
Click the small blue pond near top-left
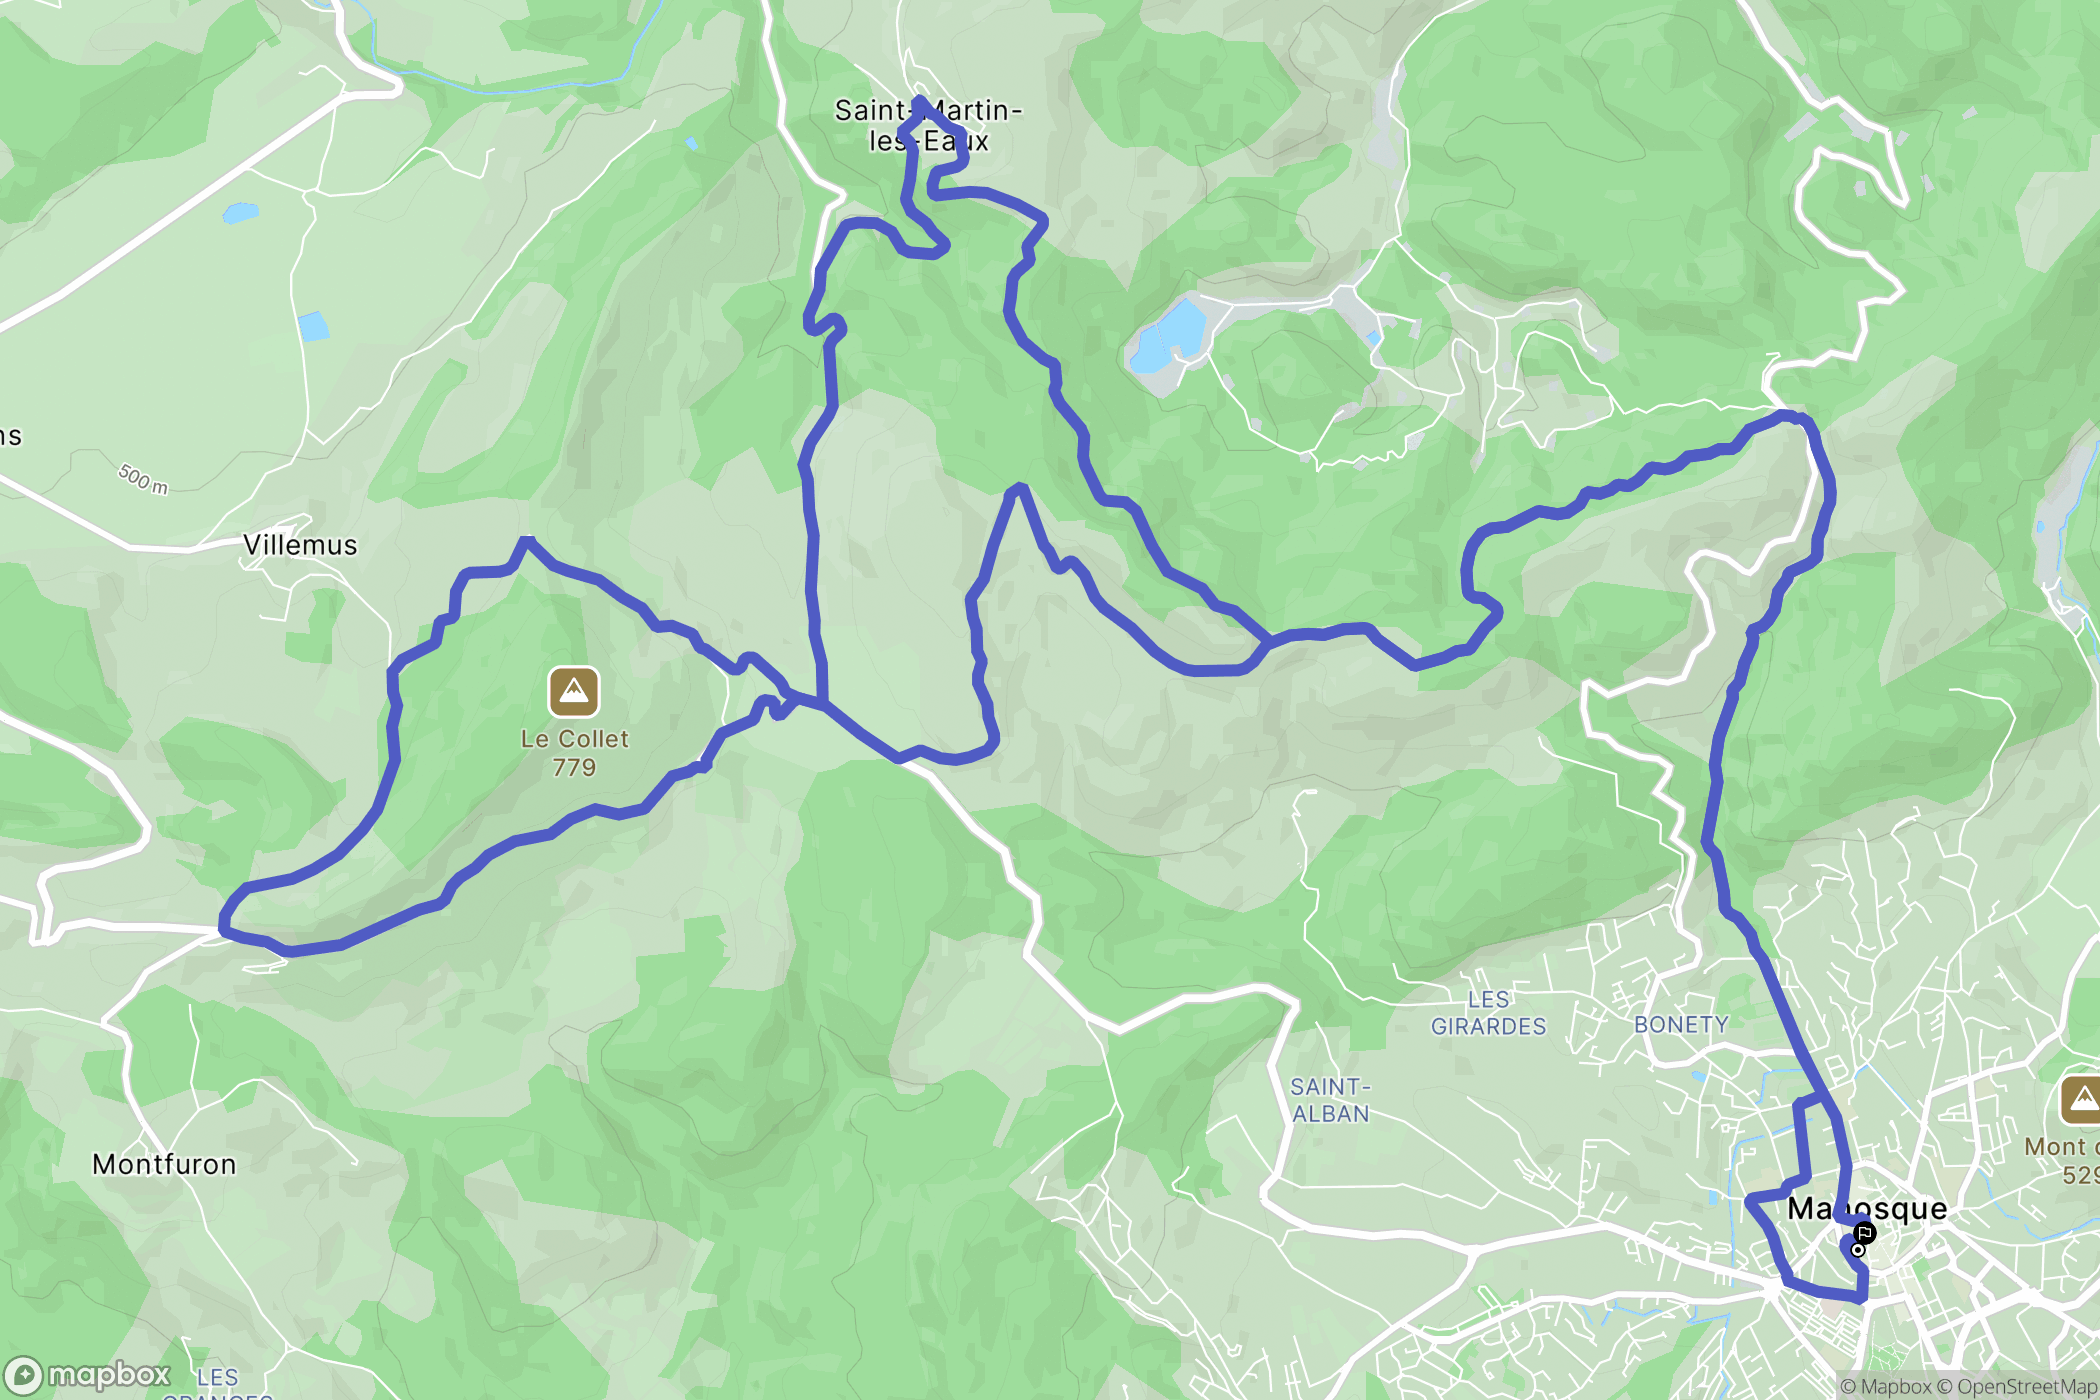tap(240, 213)
